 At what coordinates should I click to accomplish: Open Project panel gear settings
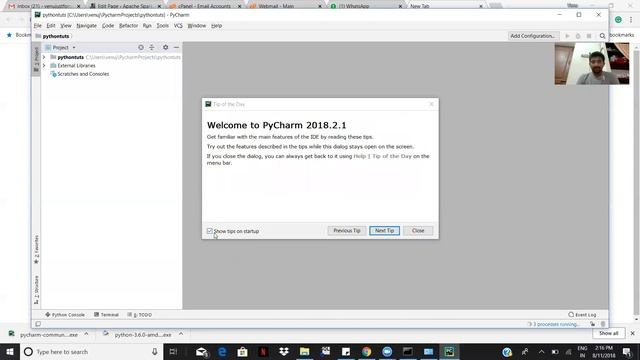point(165,47)
